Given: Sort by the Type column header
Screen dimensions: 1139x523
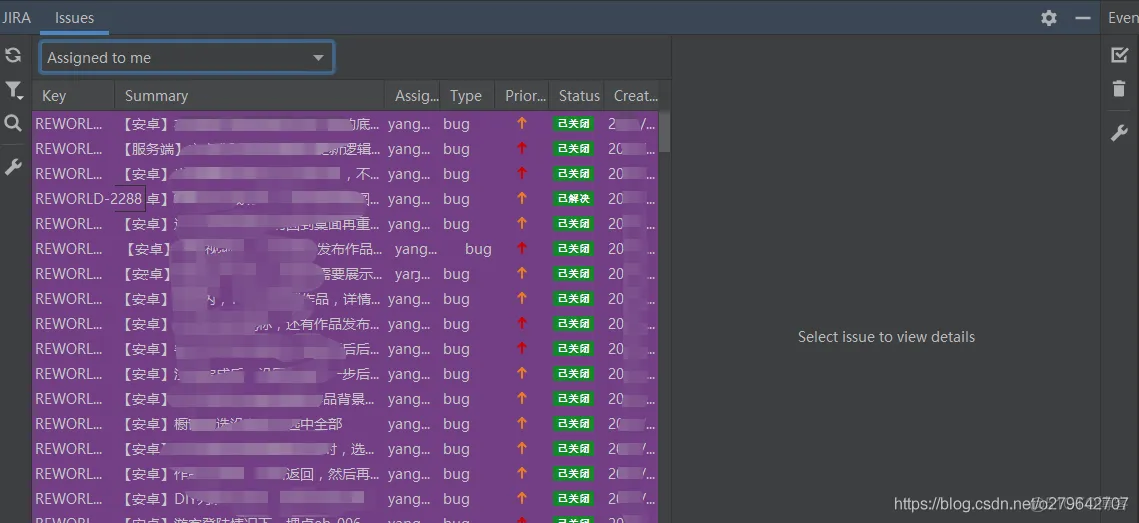Looking at the screenshot, I should (x=465, y=96).
